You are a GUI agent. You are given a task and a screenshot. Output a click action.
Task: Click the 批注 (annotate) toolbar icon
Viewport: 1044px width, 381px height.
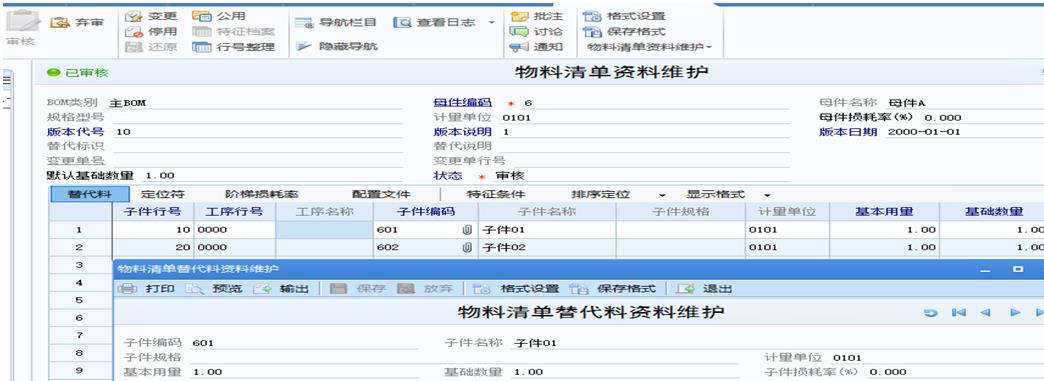[x=519, y=16]
